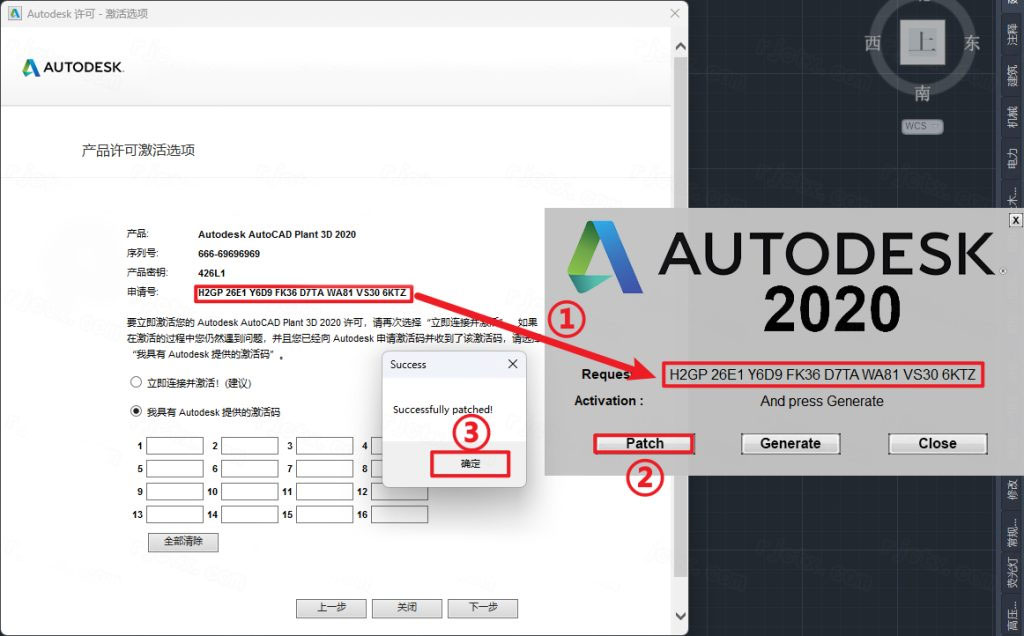The width and height of the screenshot is (1024, 636).
Task: Click the Activation field reading And press Generate
Action: tap(822, 401)
